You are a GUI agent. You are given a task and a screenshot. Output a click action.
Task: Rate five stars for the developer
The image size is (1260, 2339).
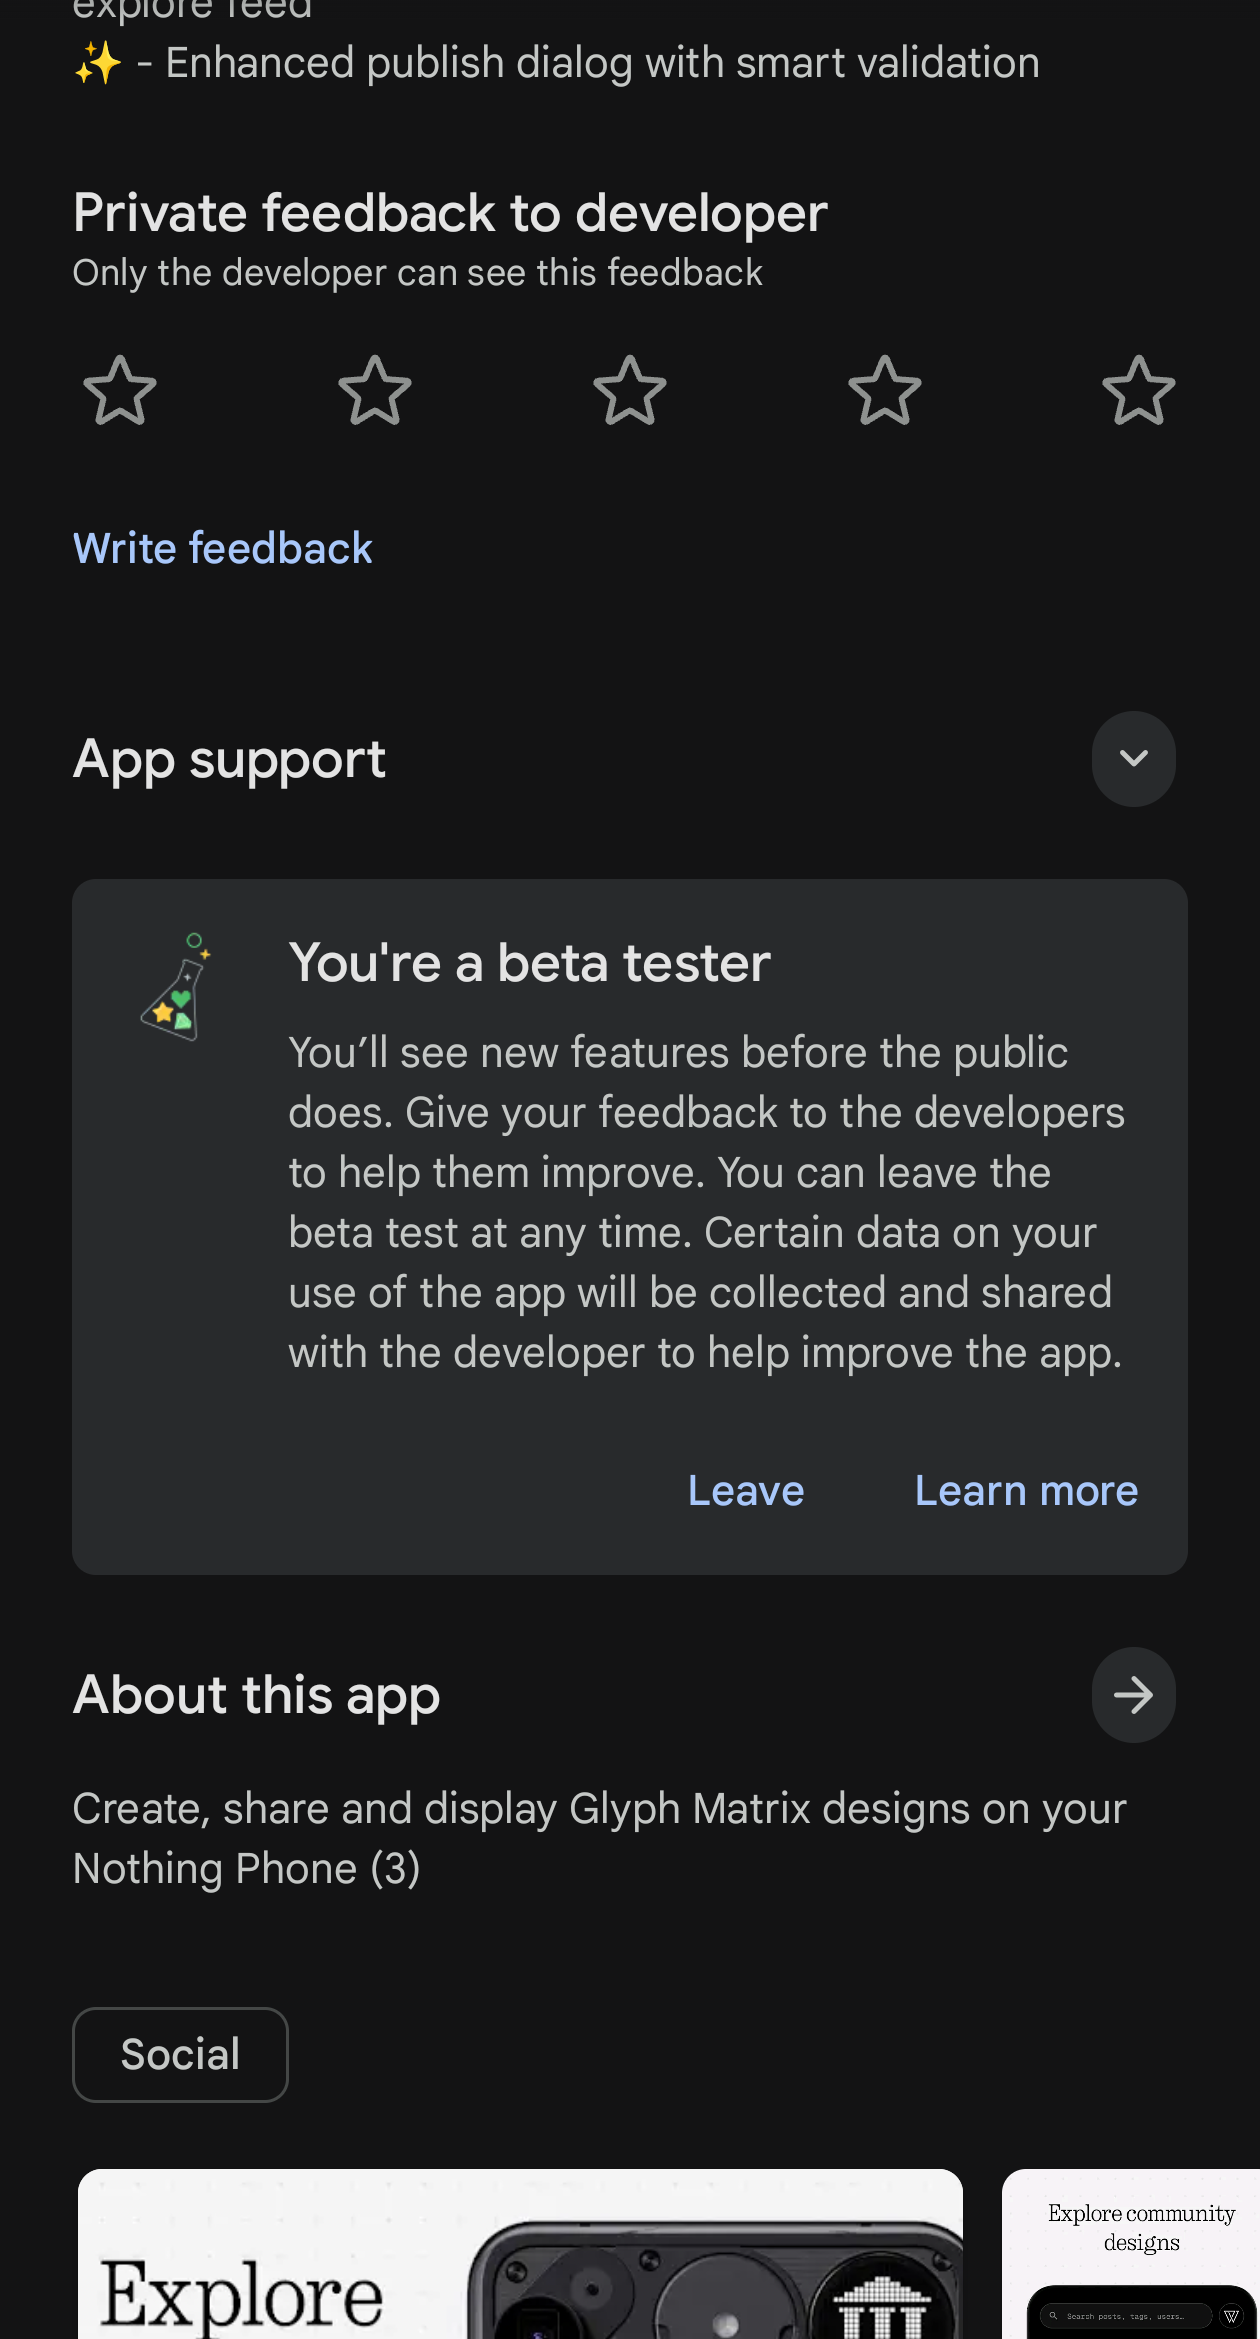click(1139, 390)
